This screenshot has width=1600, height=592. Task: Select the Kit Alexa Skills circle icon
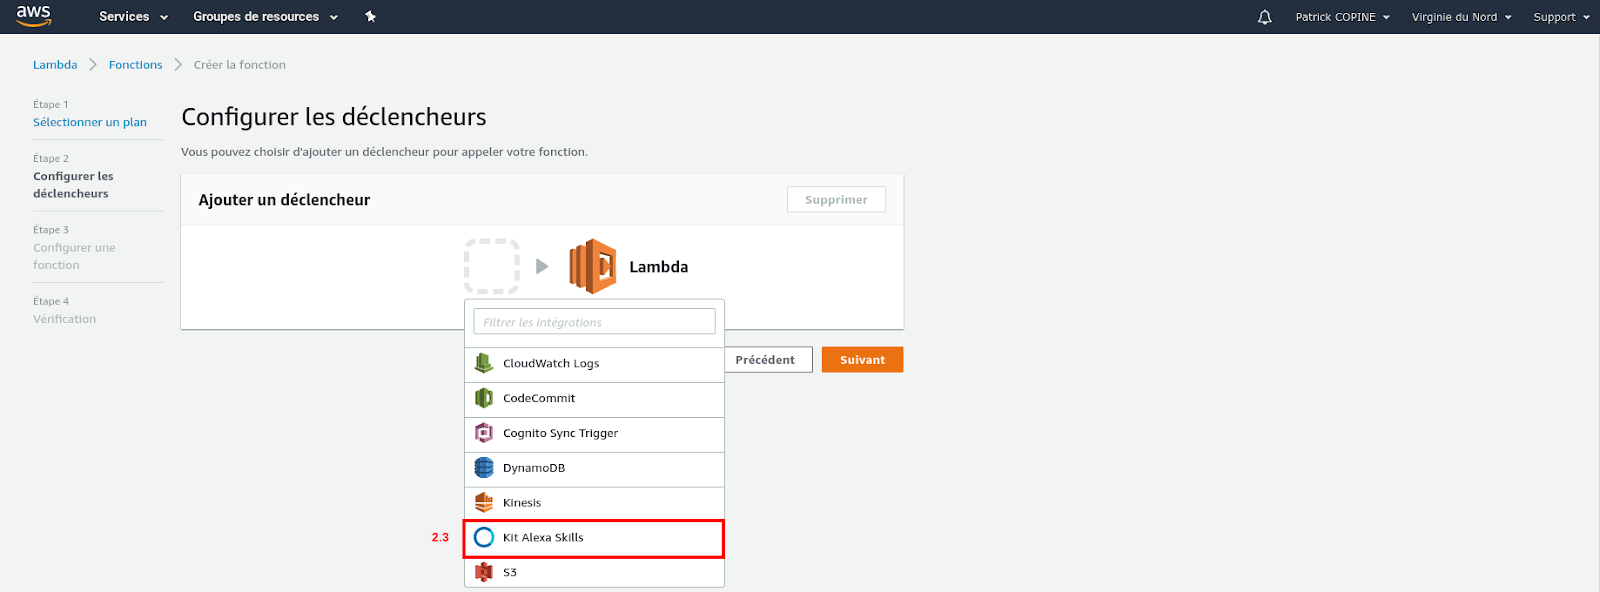click(484, 537)
